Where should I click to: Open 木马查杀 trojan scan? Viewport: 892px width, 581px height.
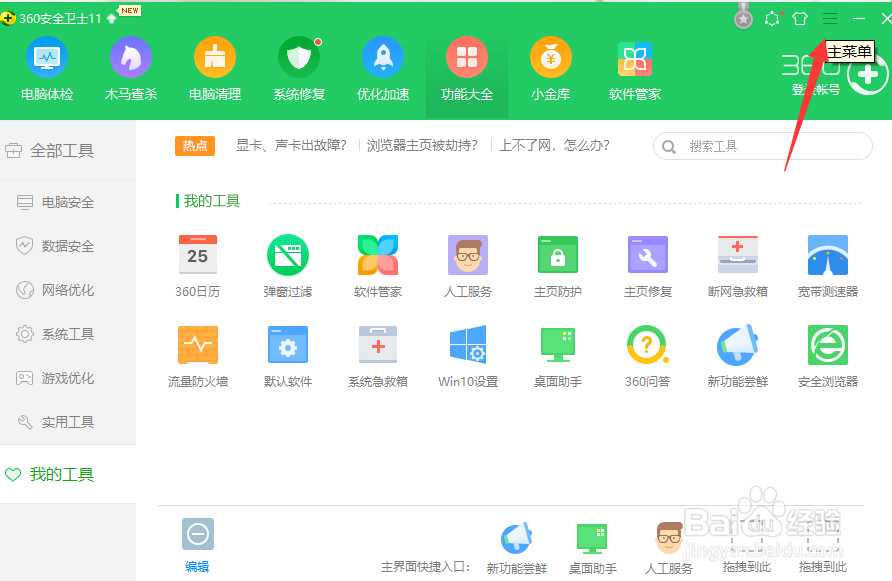coord(131,68)
